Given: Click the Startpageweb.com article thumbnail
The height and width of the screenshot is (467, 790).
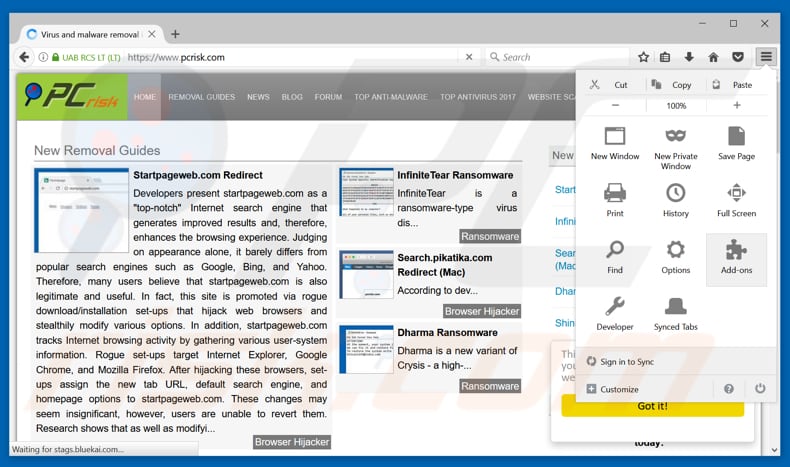Looking at the screenshot, I should [x=82, y=211].
